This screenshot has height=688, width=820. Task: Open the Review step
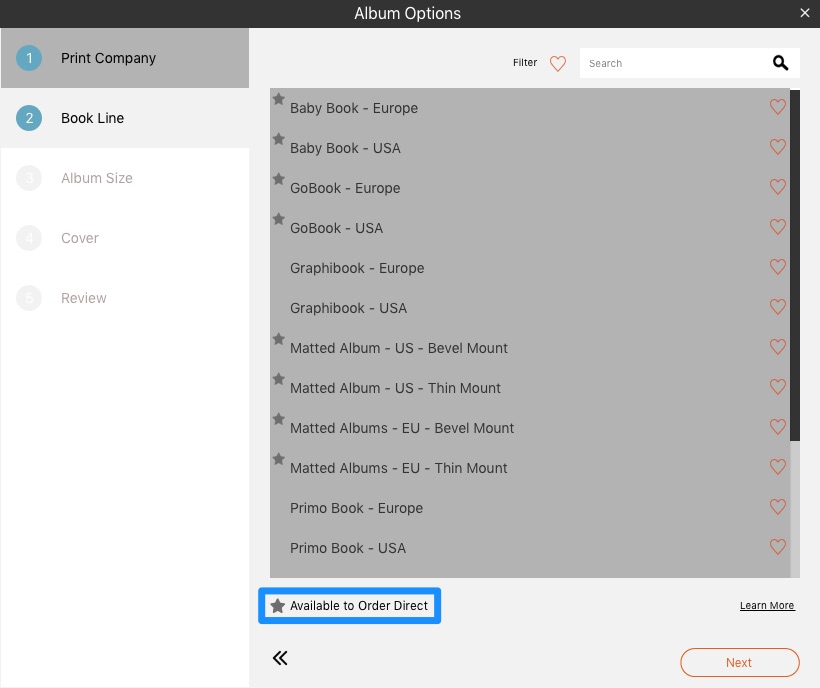125,298
